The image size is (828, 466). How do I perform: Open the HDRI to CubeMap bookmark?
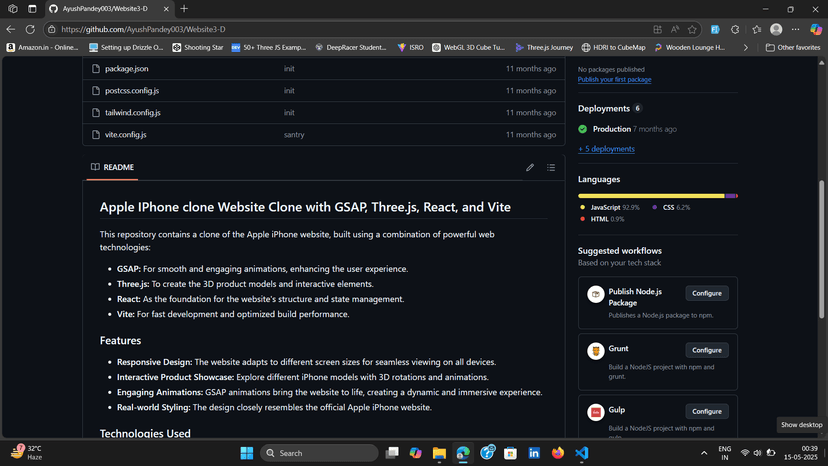[613, 48]
